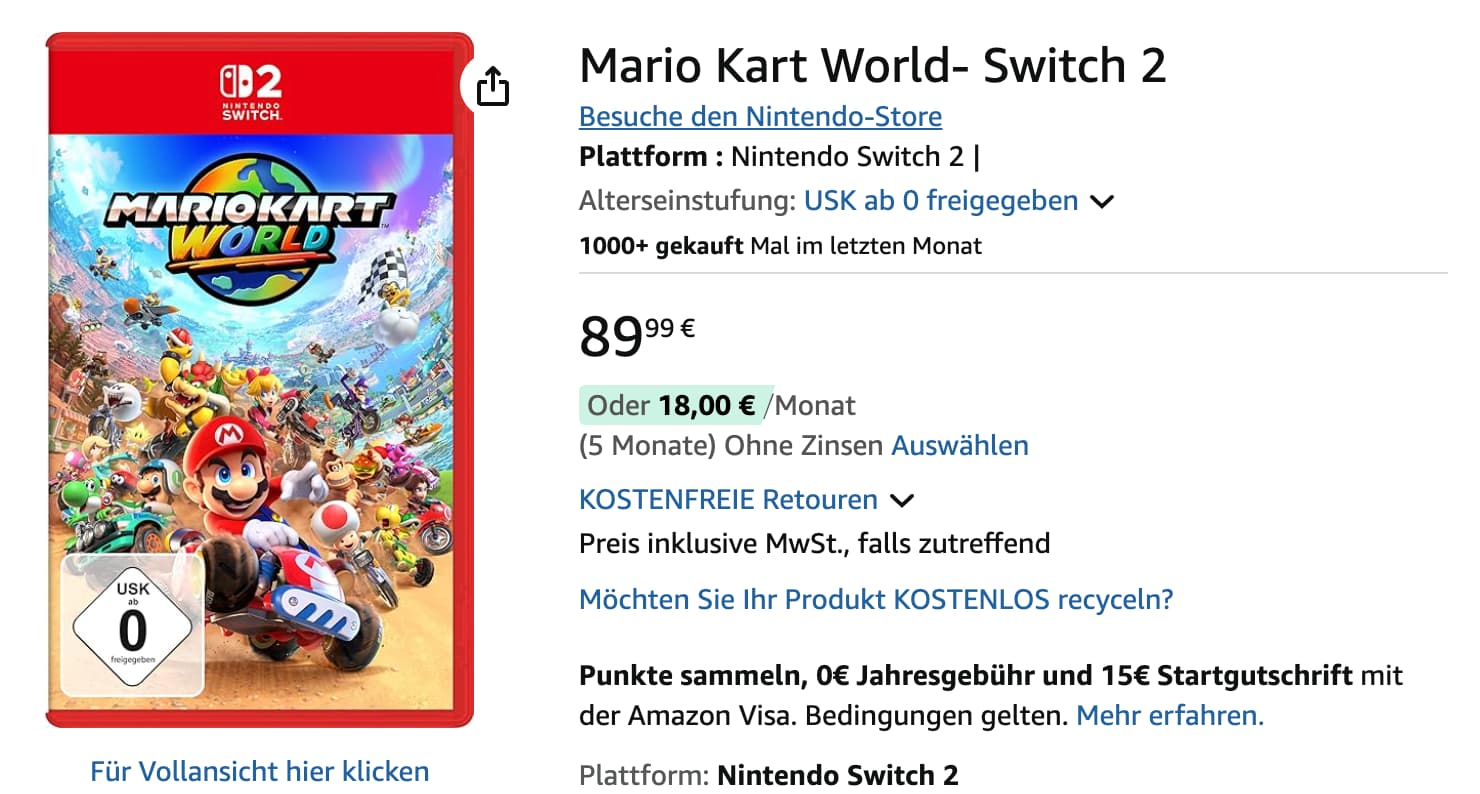1480x794 pixels.
Task: Click 'Mehr erfahren.' about Amazon Visa
Action: [1169, 716]
